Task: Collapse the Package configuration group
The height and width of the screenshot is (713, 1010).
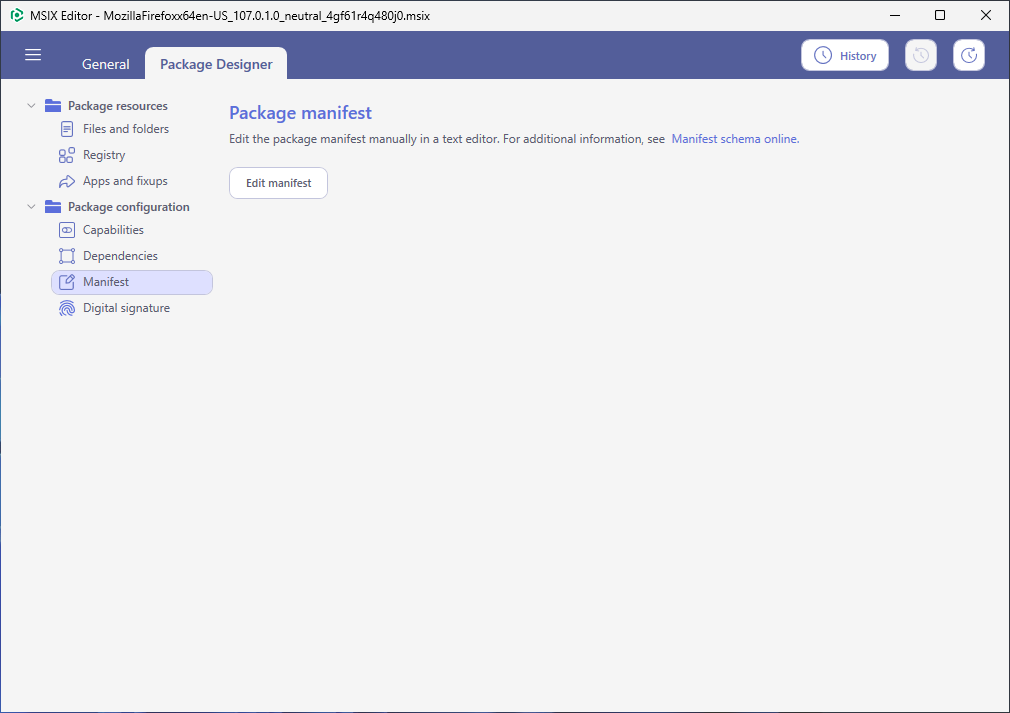Action: click(31, 207)
